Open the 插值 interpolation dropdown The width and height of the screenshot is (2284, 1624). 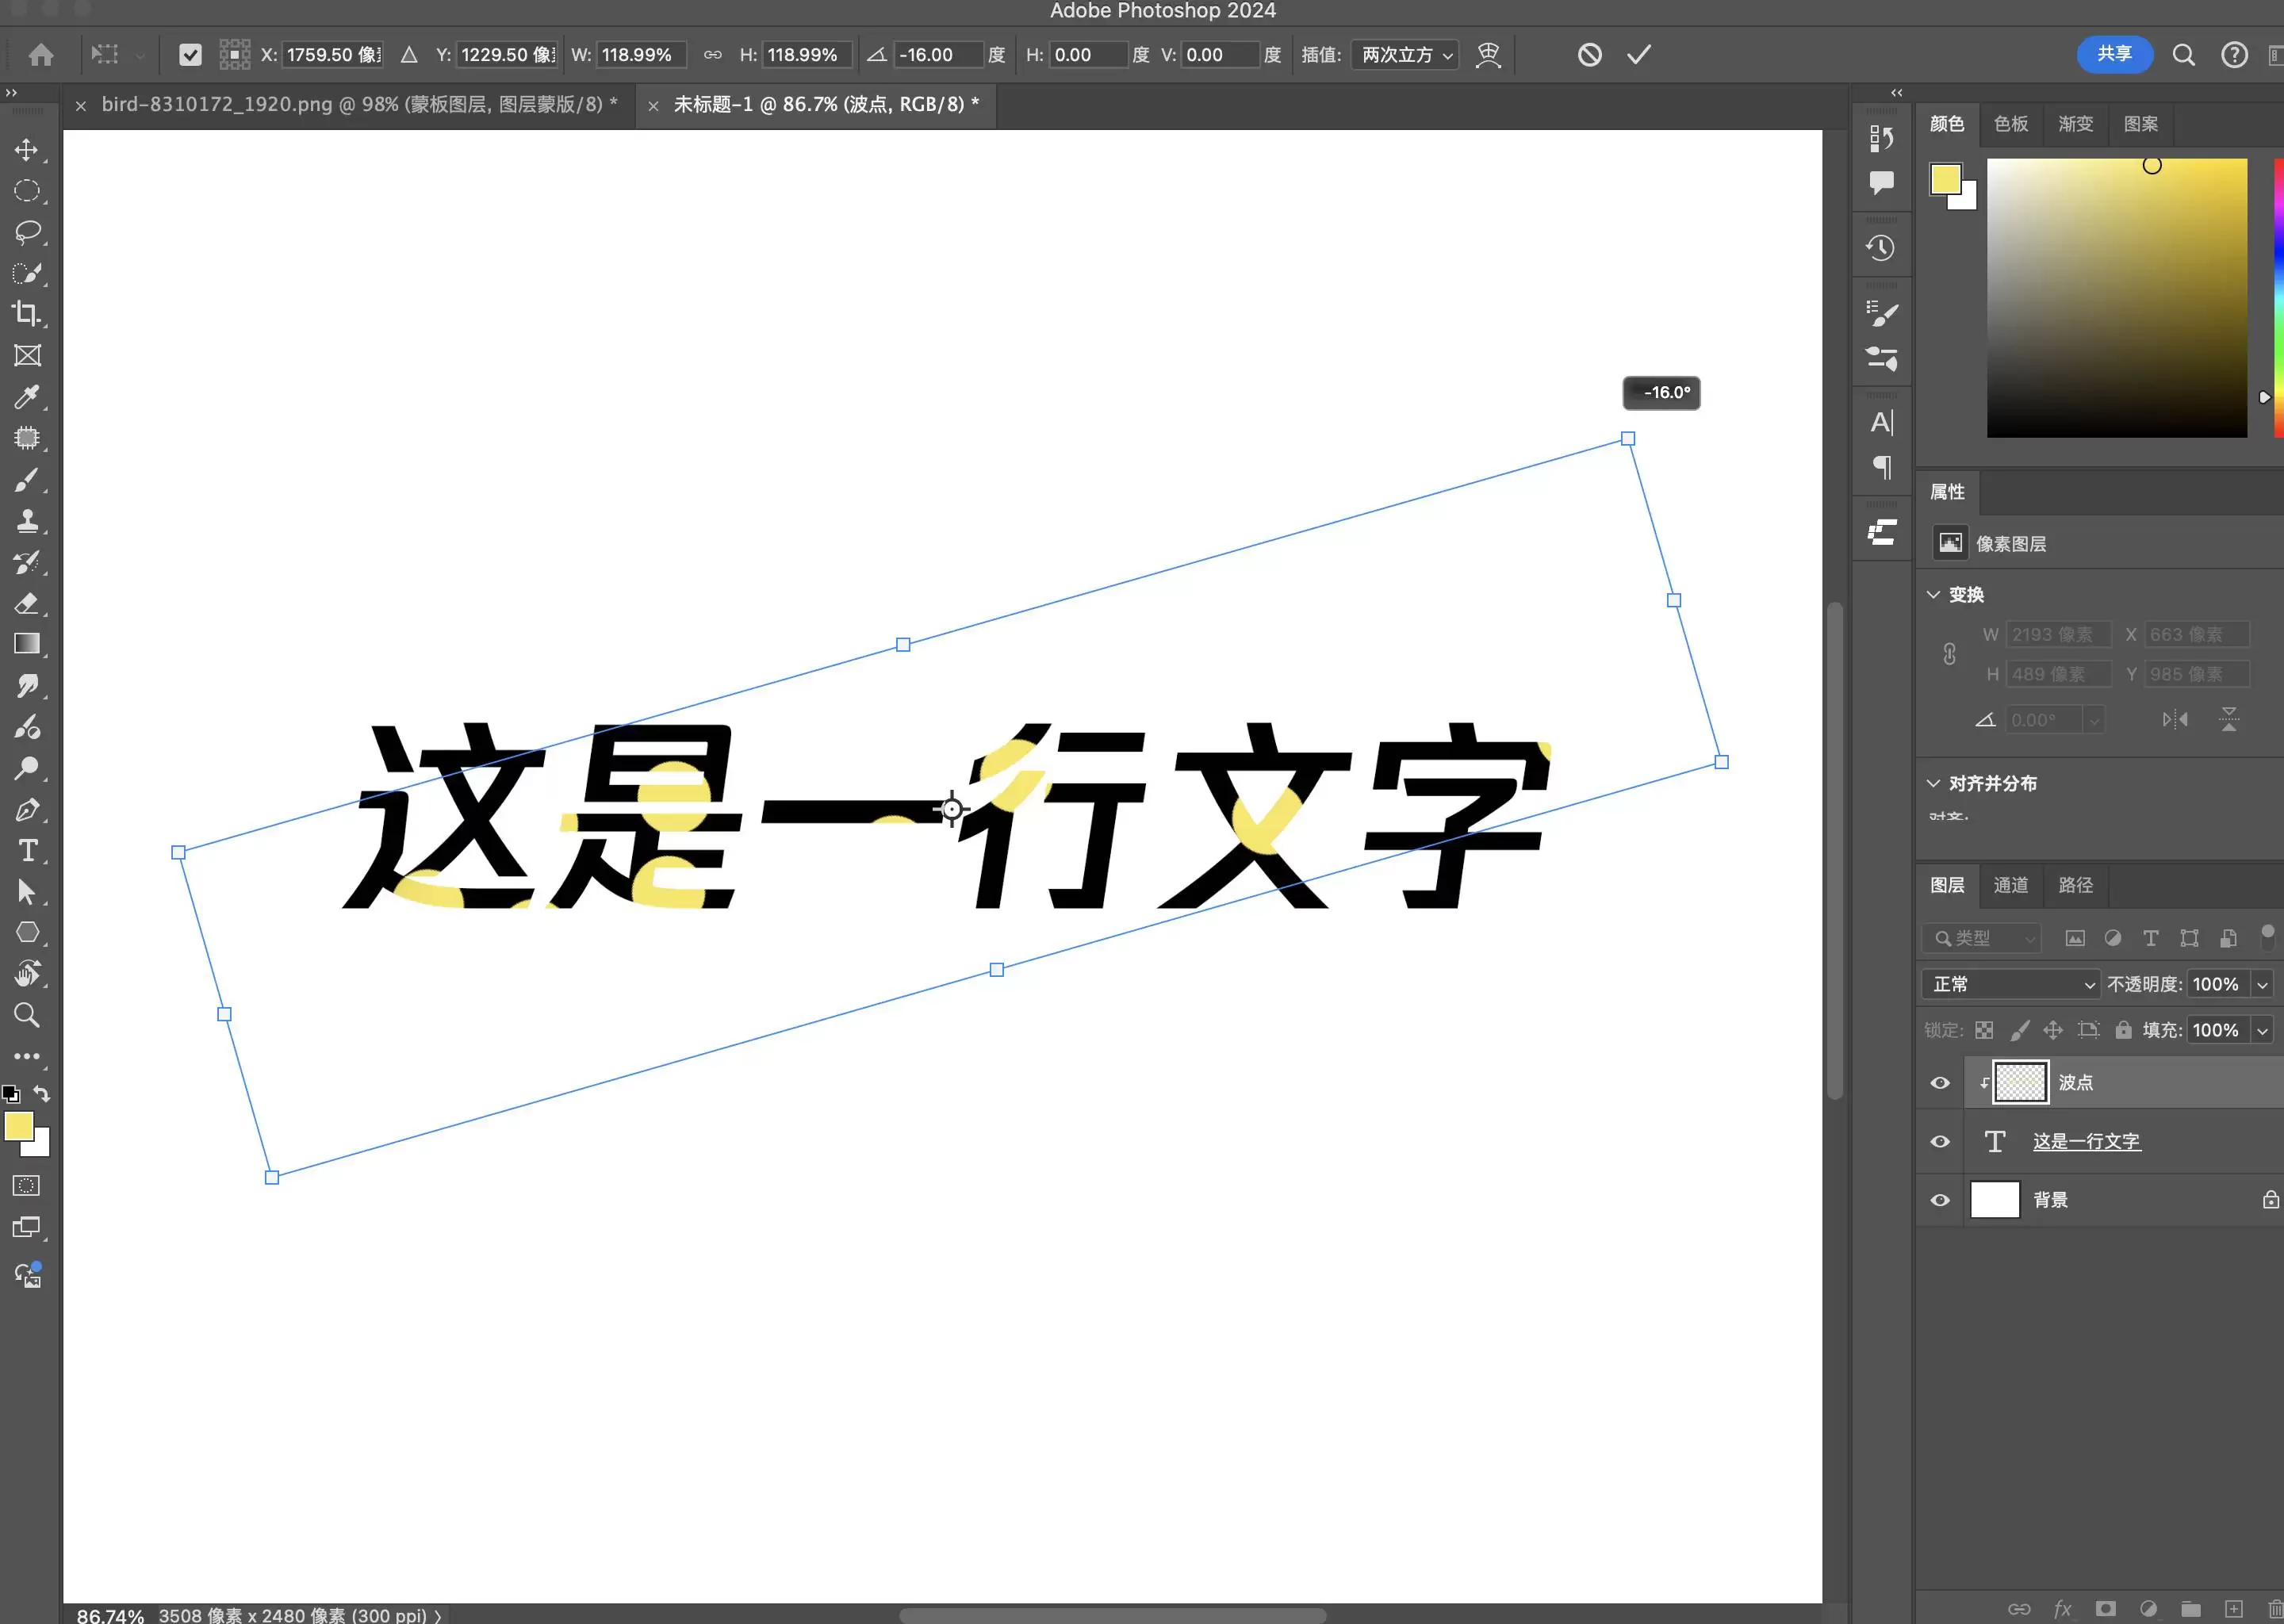1404,55
